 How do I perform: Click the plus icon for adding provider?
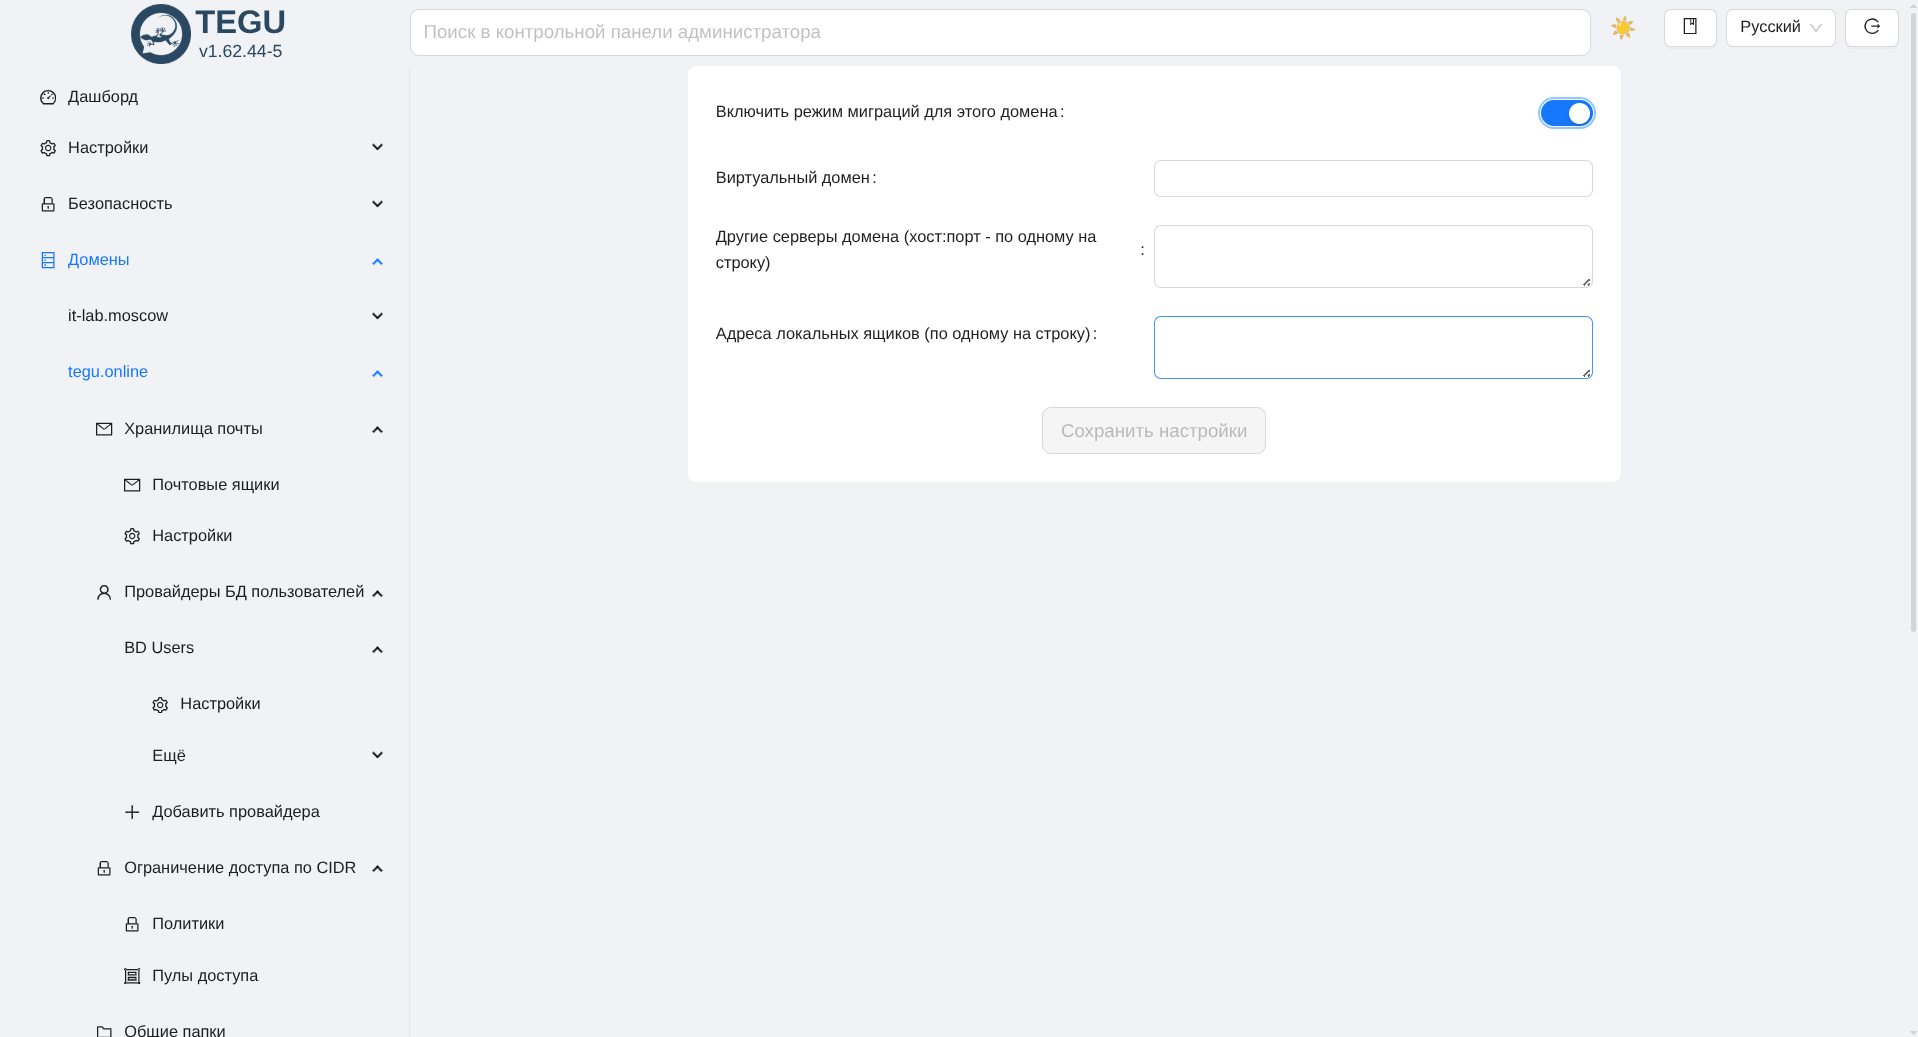coord(132,812)
